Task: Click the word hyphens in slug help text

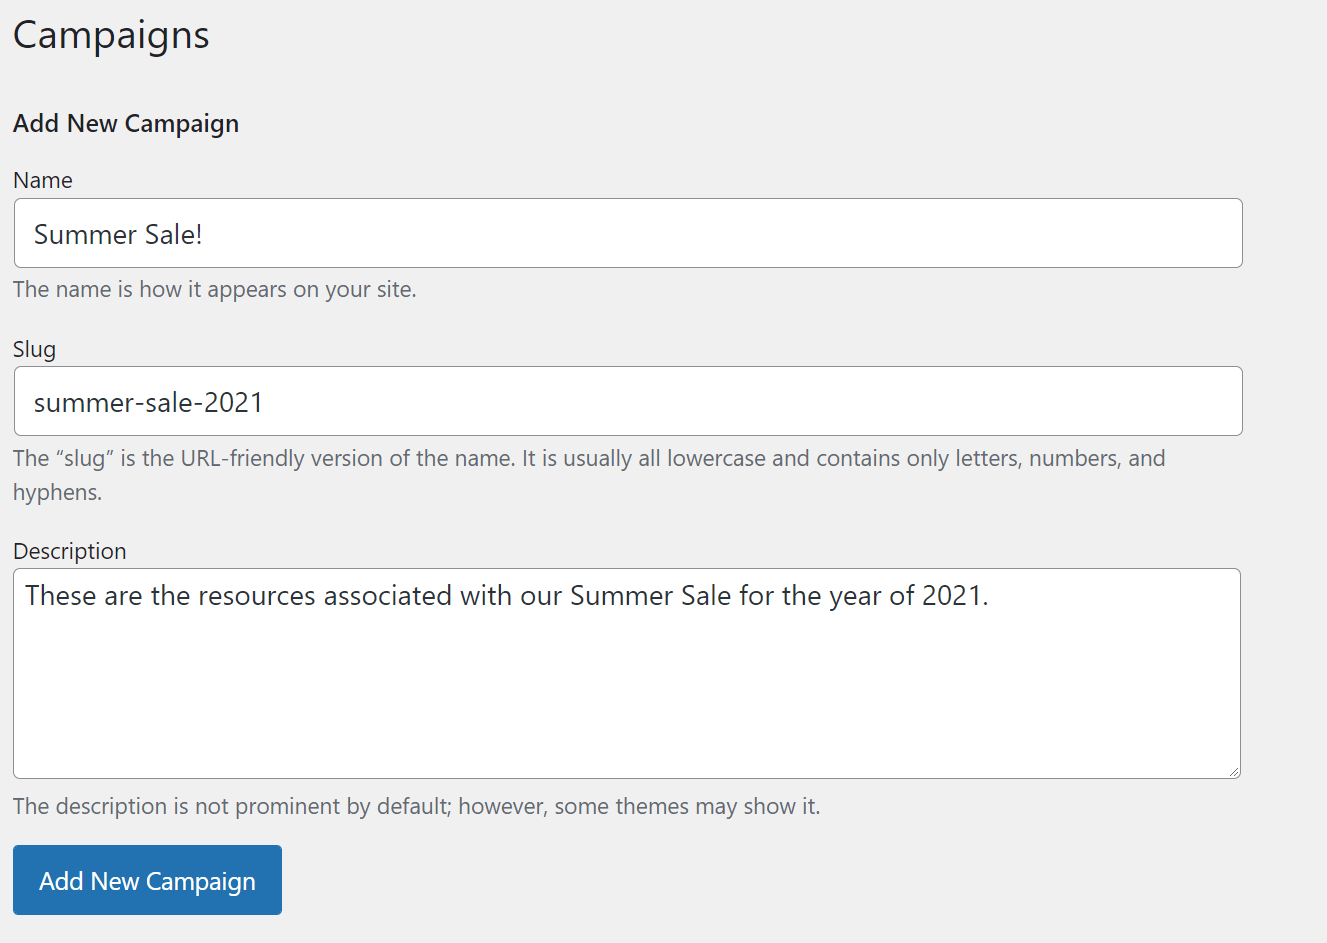Action: coord(55,493)
